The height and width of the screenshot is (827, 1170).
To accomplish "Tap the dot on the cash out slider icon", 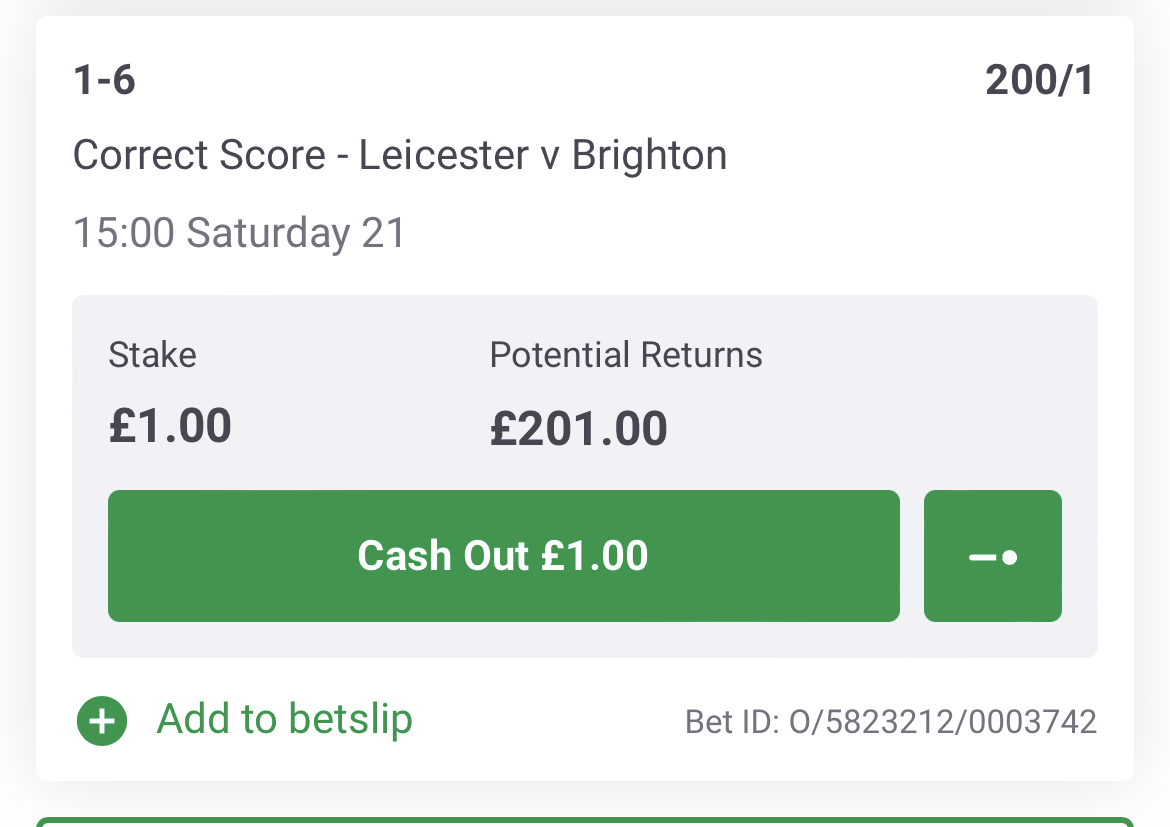I will point(1010,557).
